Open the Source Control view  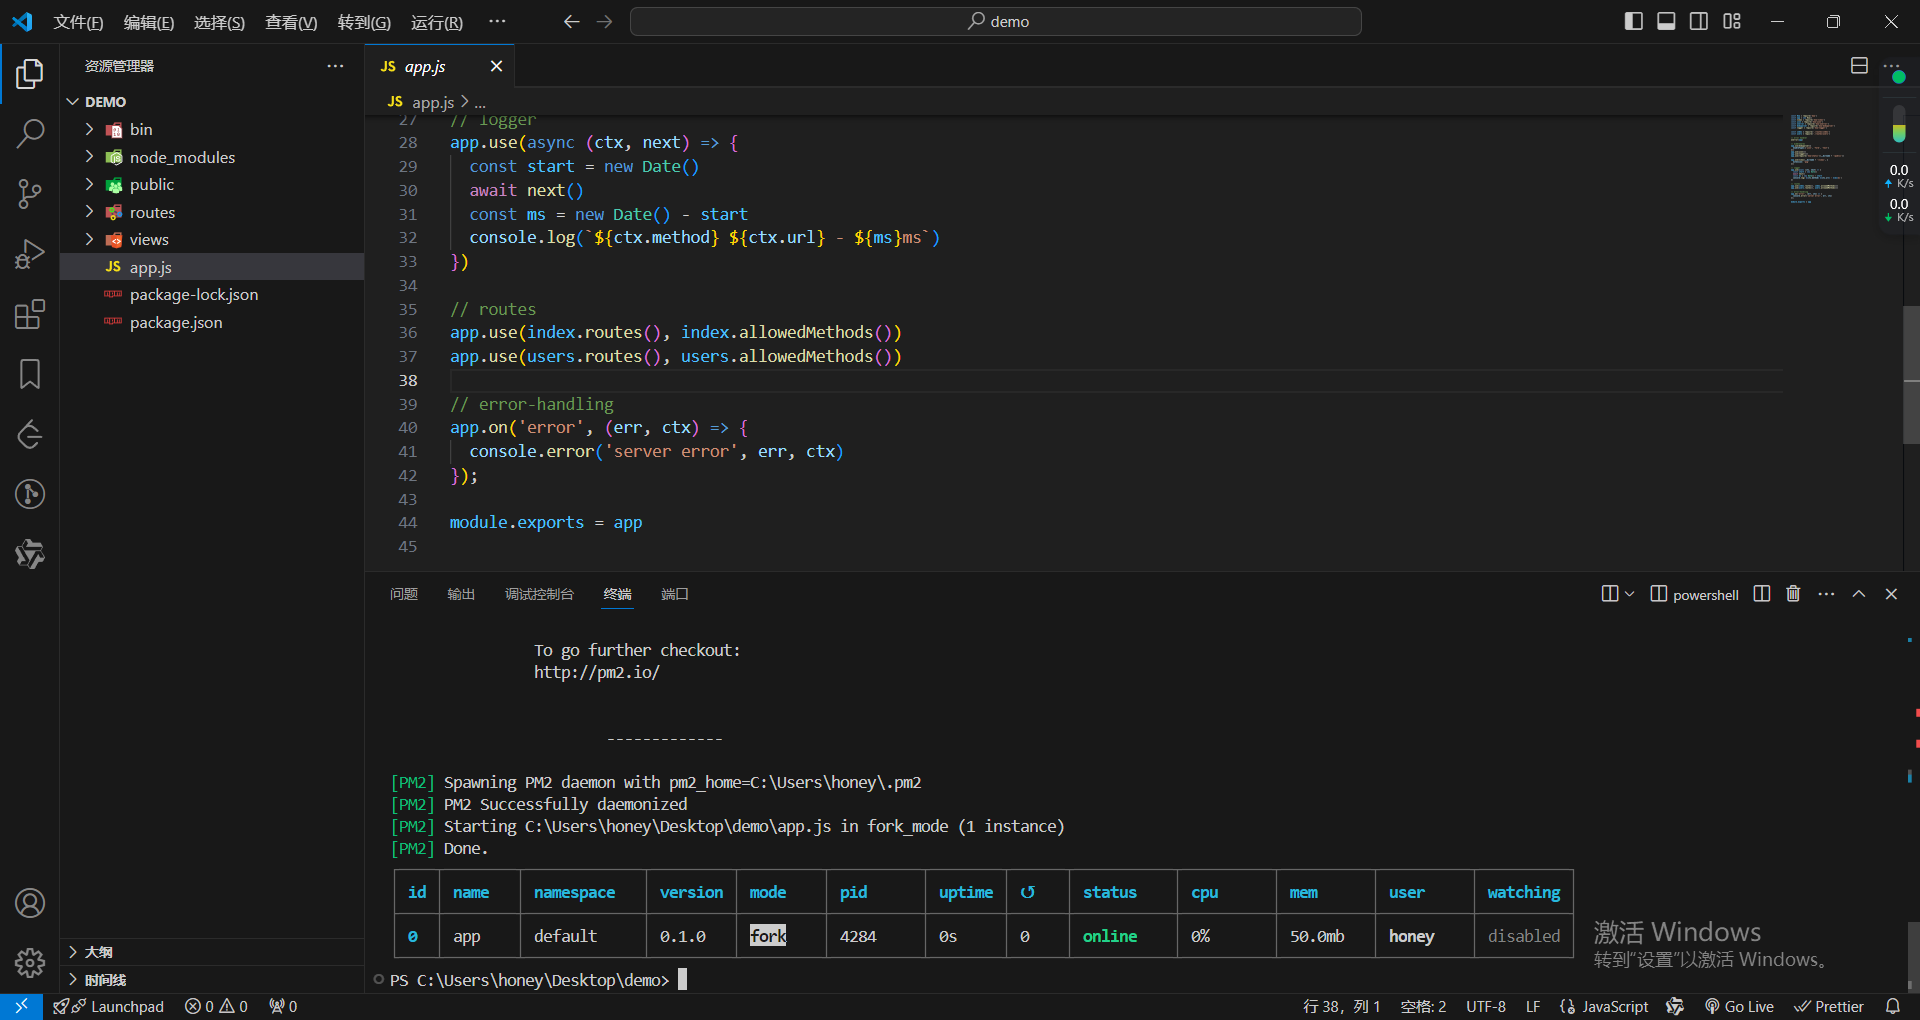(30, 194)
